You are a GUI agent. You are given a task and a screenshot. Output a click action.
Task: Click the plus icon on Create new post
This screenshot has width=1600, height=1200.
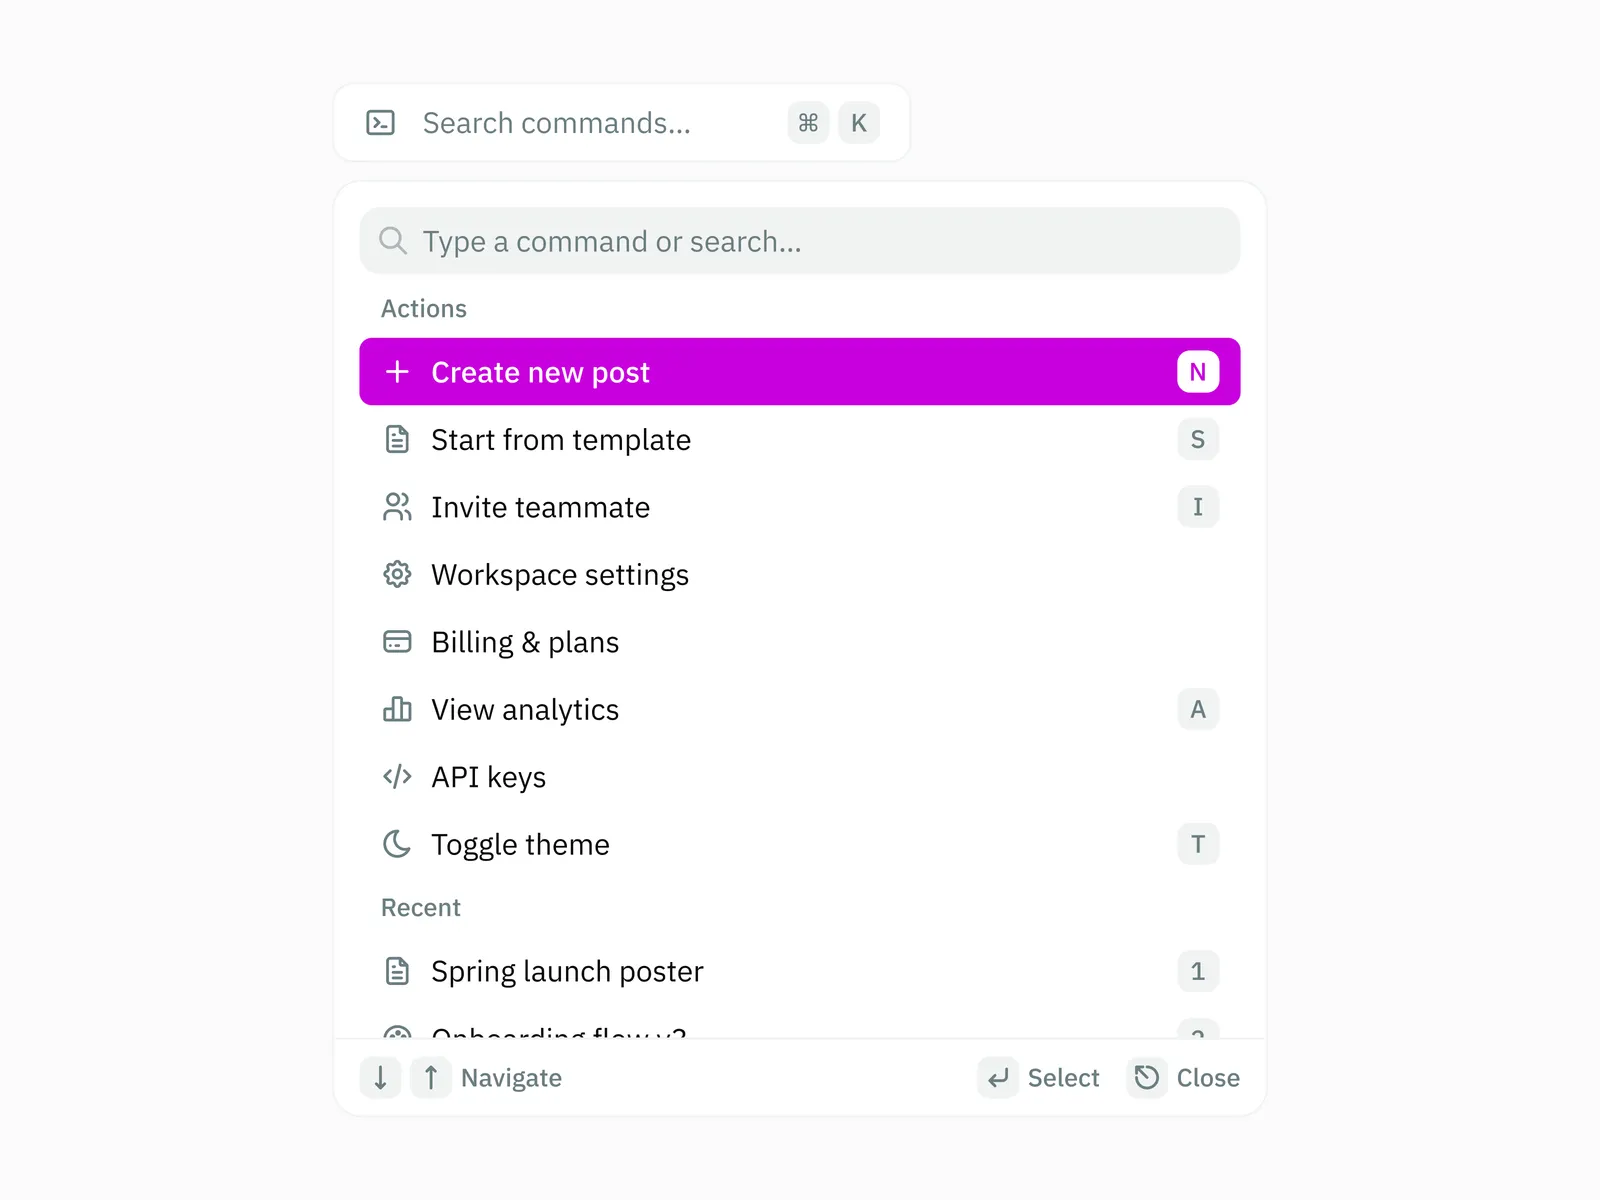pos(397,372)
